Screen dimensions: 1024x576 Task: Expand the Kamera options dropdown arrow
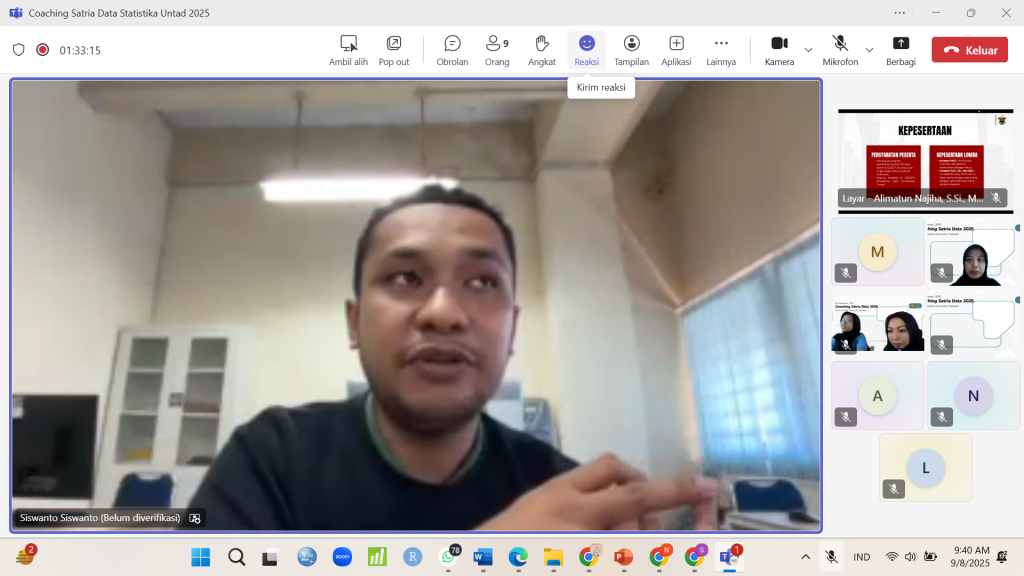[x=808, y=50]
